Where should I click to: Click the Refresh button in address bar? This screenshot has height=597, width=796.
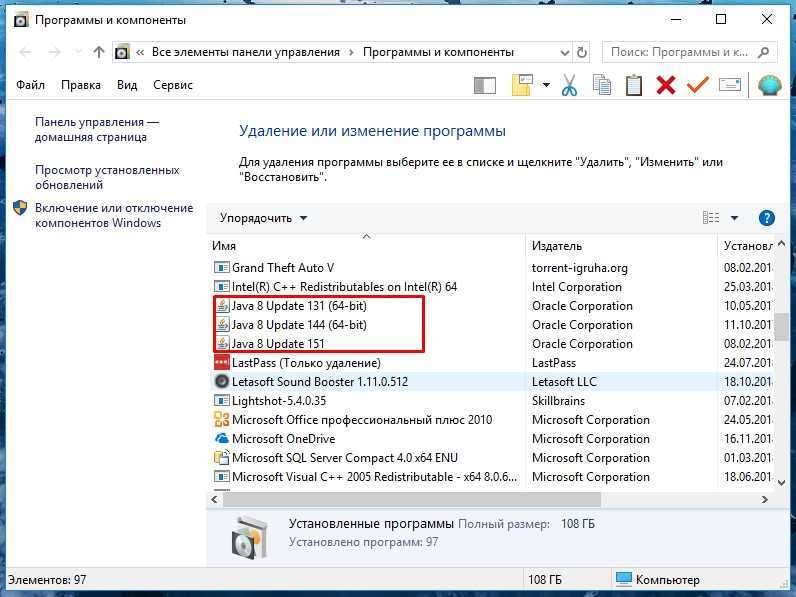coord(582,52)
